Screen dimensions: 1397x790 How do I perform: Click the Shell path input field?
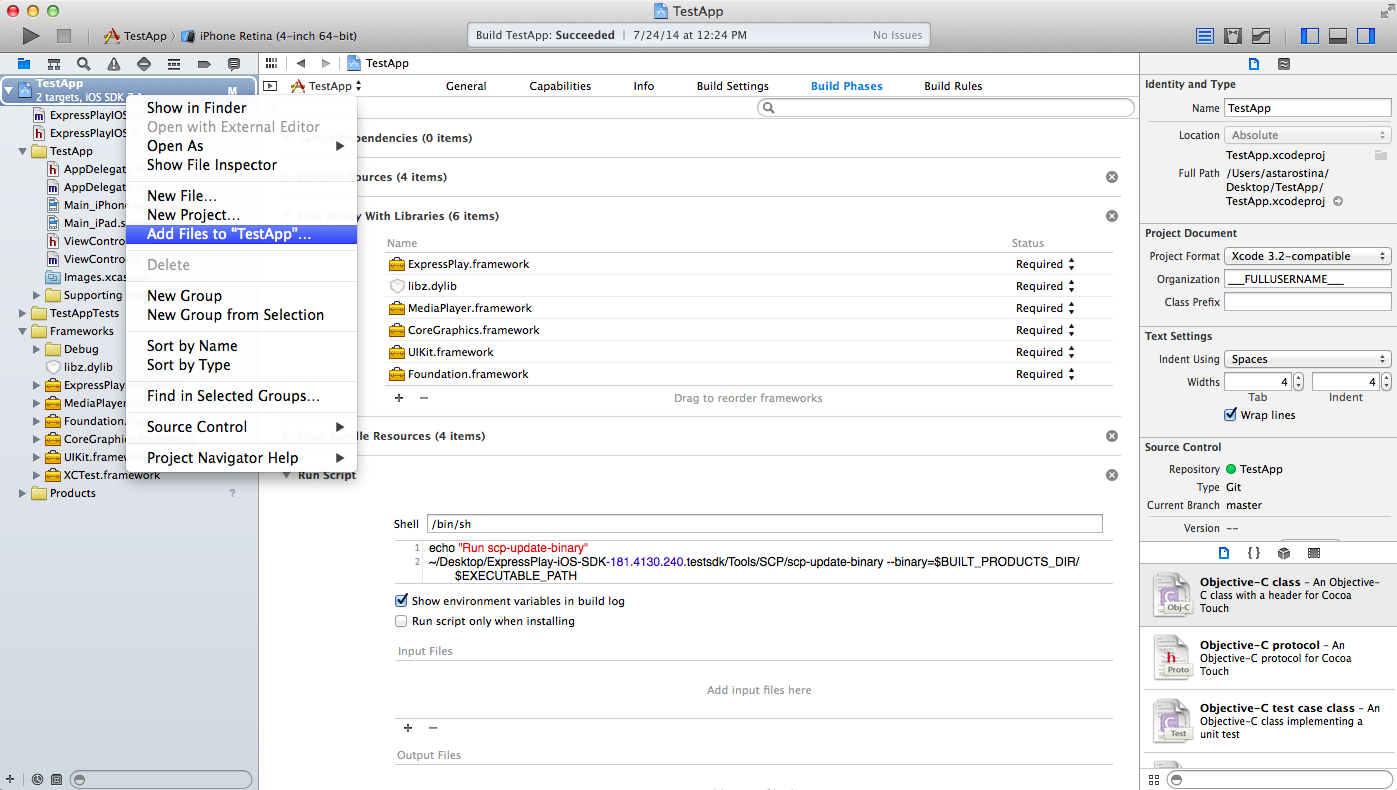pos(764,524)
